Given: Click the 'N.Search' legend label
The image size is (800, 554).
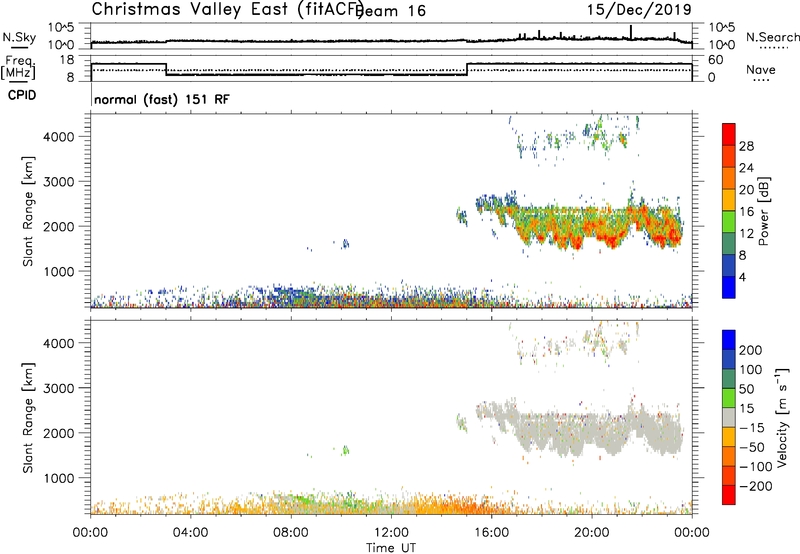Looking at the screenshot, I should (772, 37).
